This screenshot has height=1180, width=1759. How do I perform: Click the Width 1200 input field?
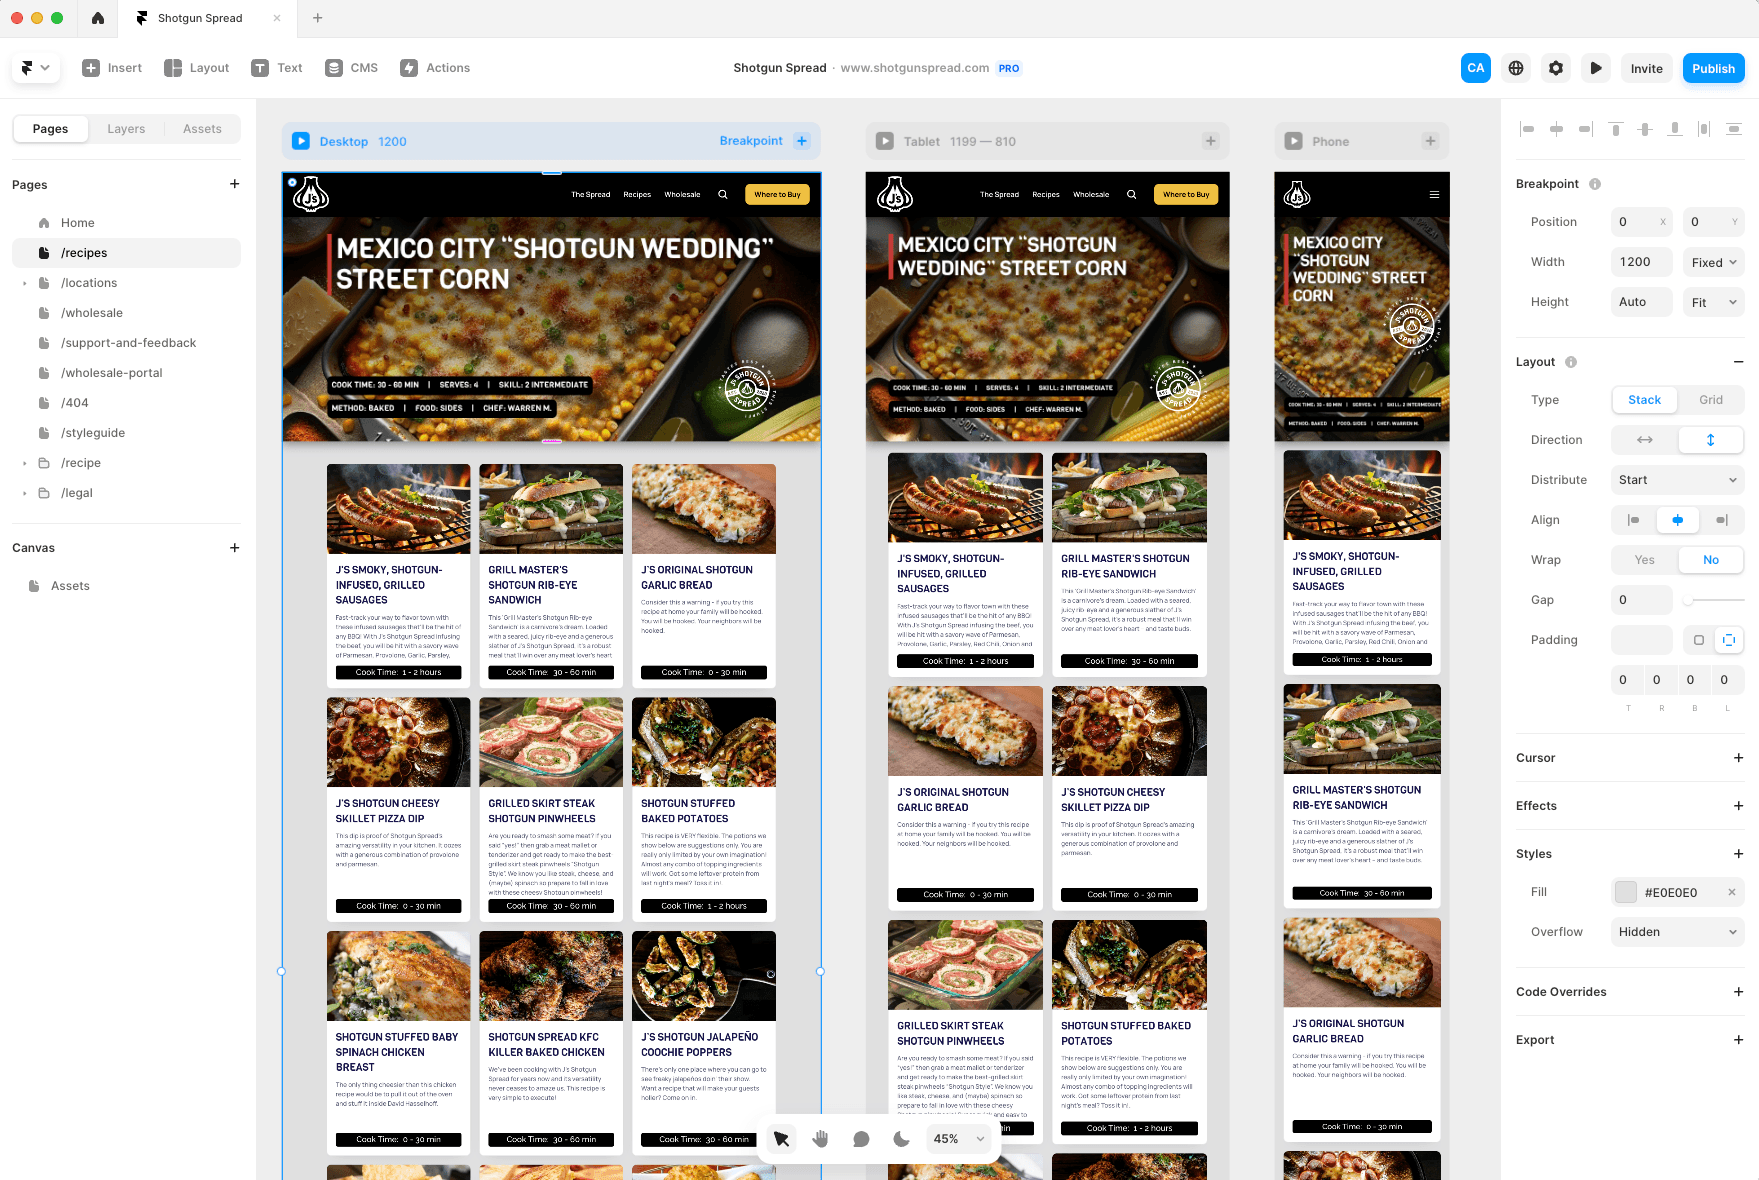pos(1641,262)
